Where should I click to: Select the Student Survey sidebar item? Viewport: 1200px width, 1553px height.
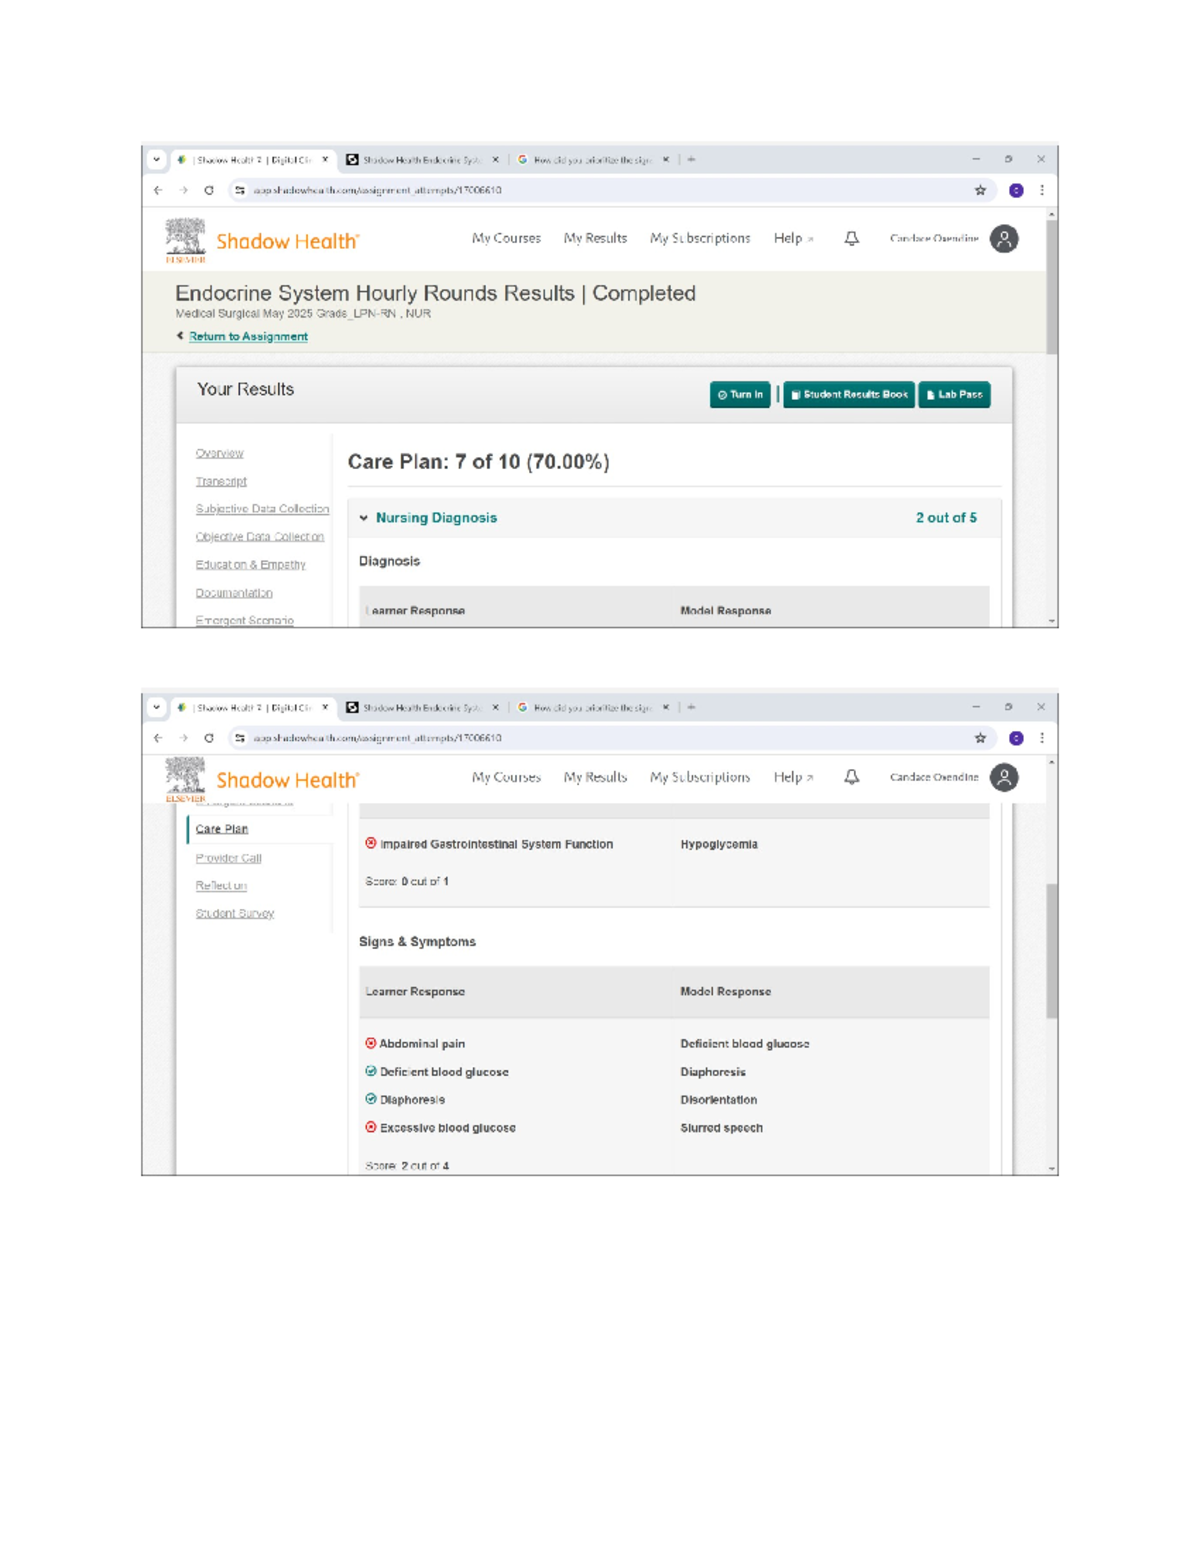[234, 914]
